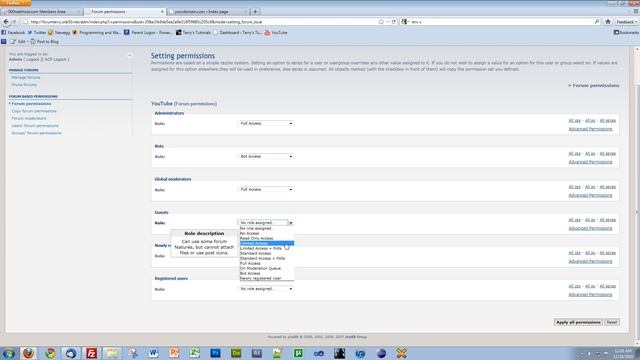Viewport: 640px width, 360px height.
Task: Open Global moderators role dropdown
Action: (266, 189)
